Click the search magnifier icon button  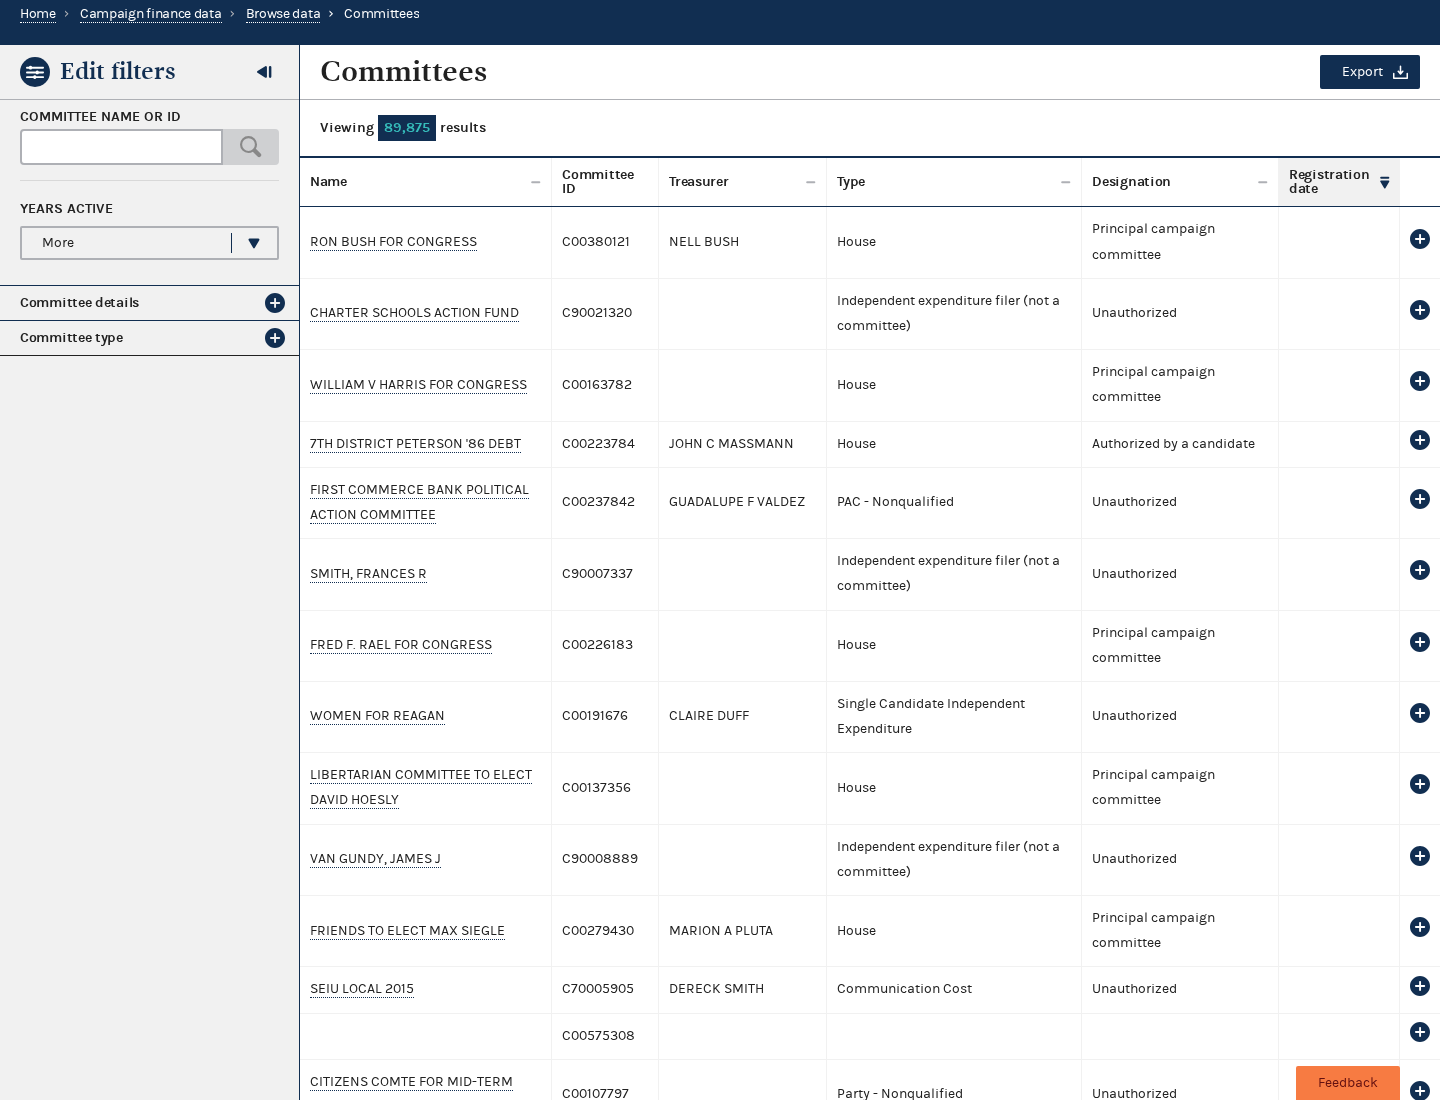click(x=250, y=147)
